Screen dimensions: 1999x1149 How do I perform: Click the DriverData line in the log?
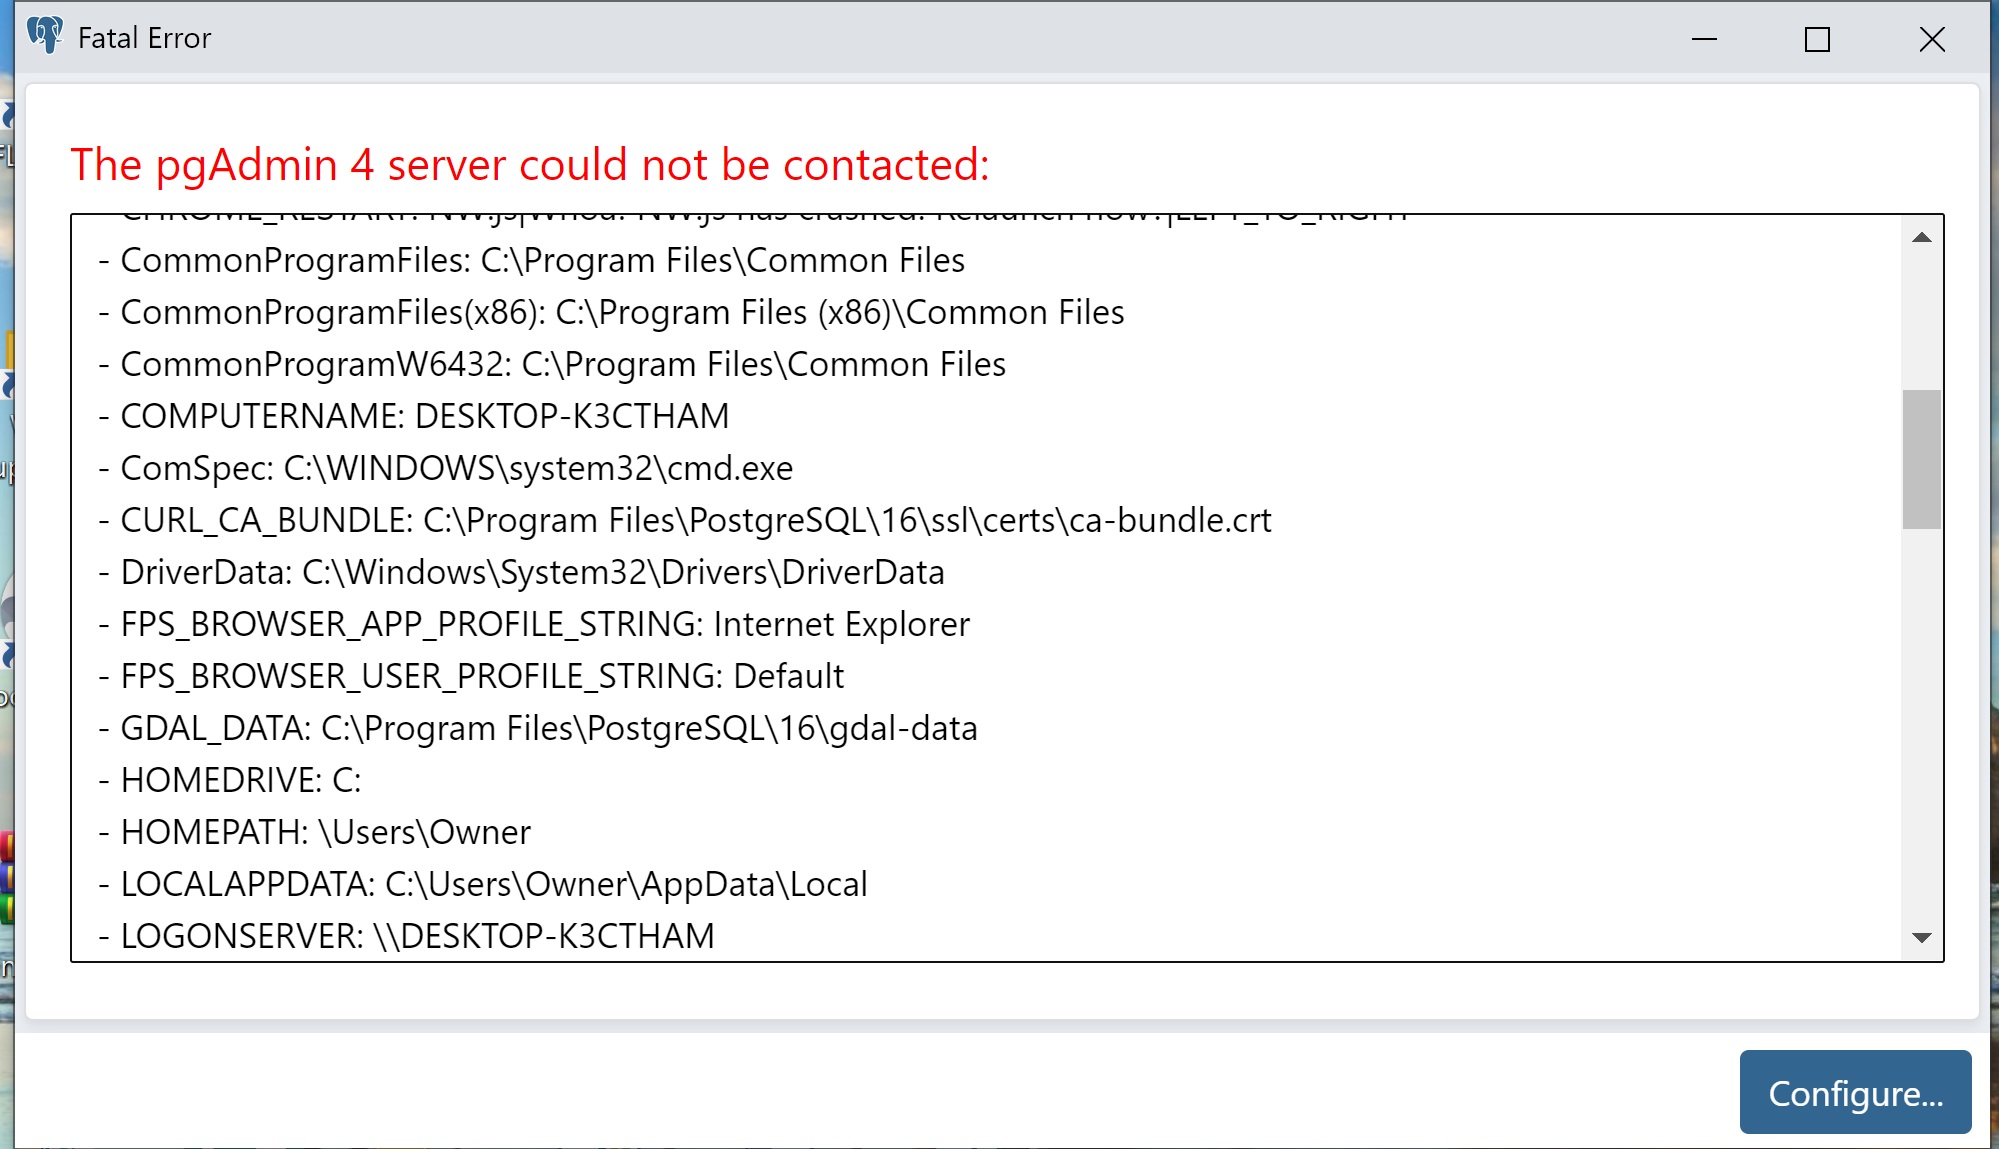tap(532, 572)
